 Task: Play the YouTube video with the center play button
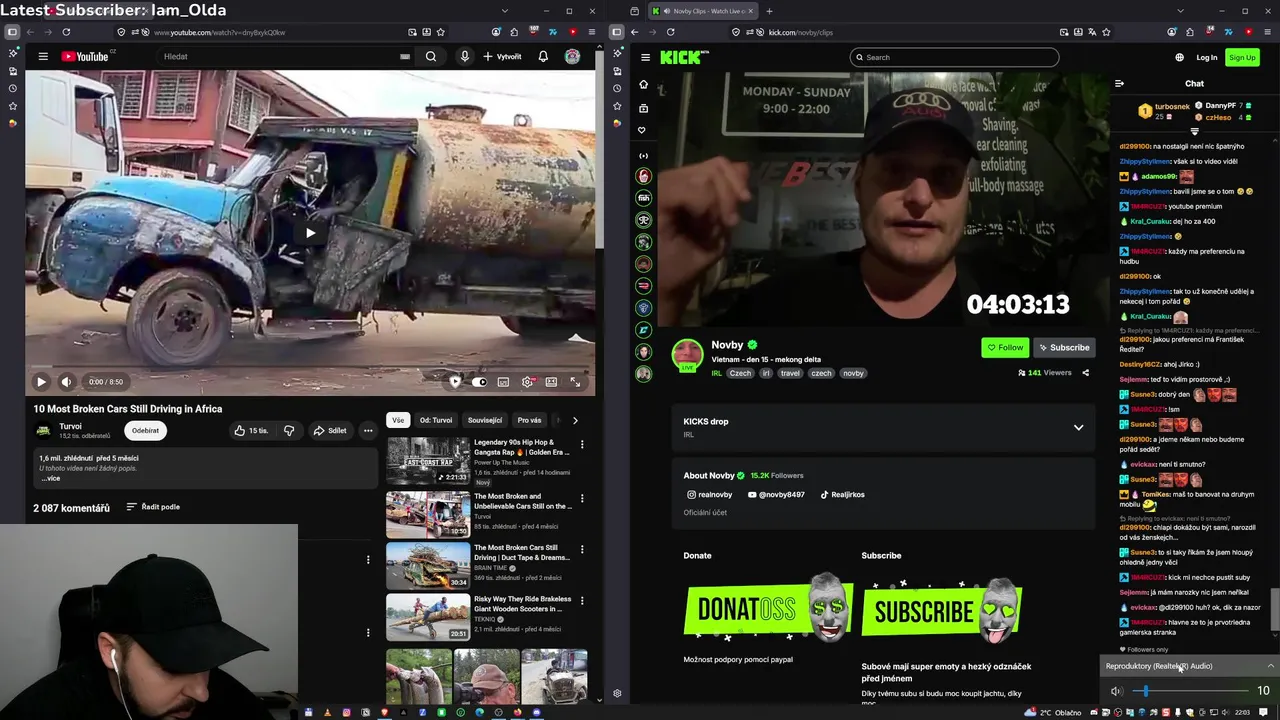pyautogui.click(x=310, y=233)
